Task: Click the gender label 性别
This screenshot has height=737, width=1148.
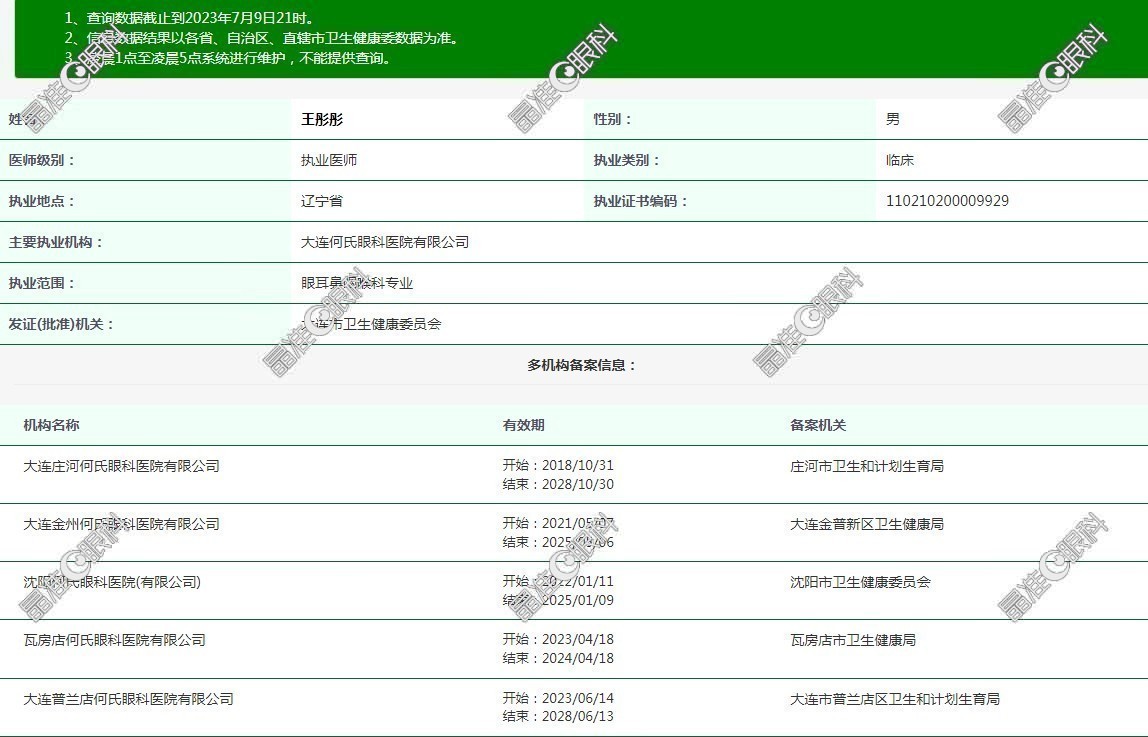Action: point(611,119)
